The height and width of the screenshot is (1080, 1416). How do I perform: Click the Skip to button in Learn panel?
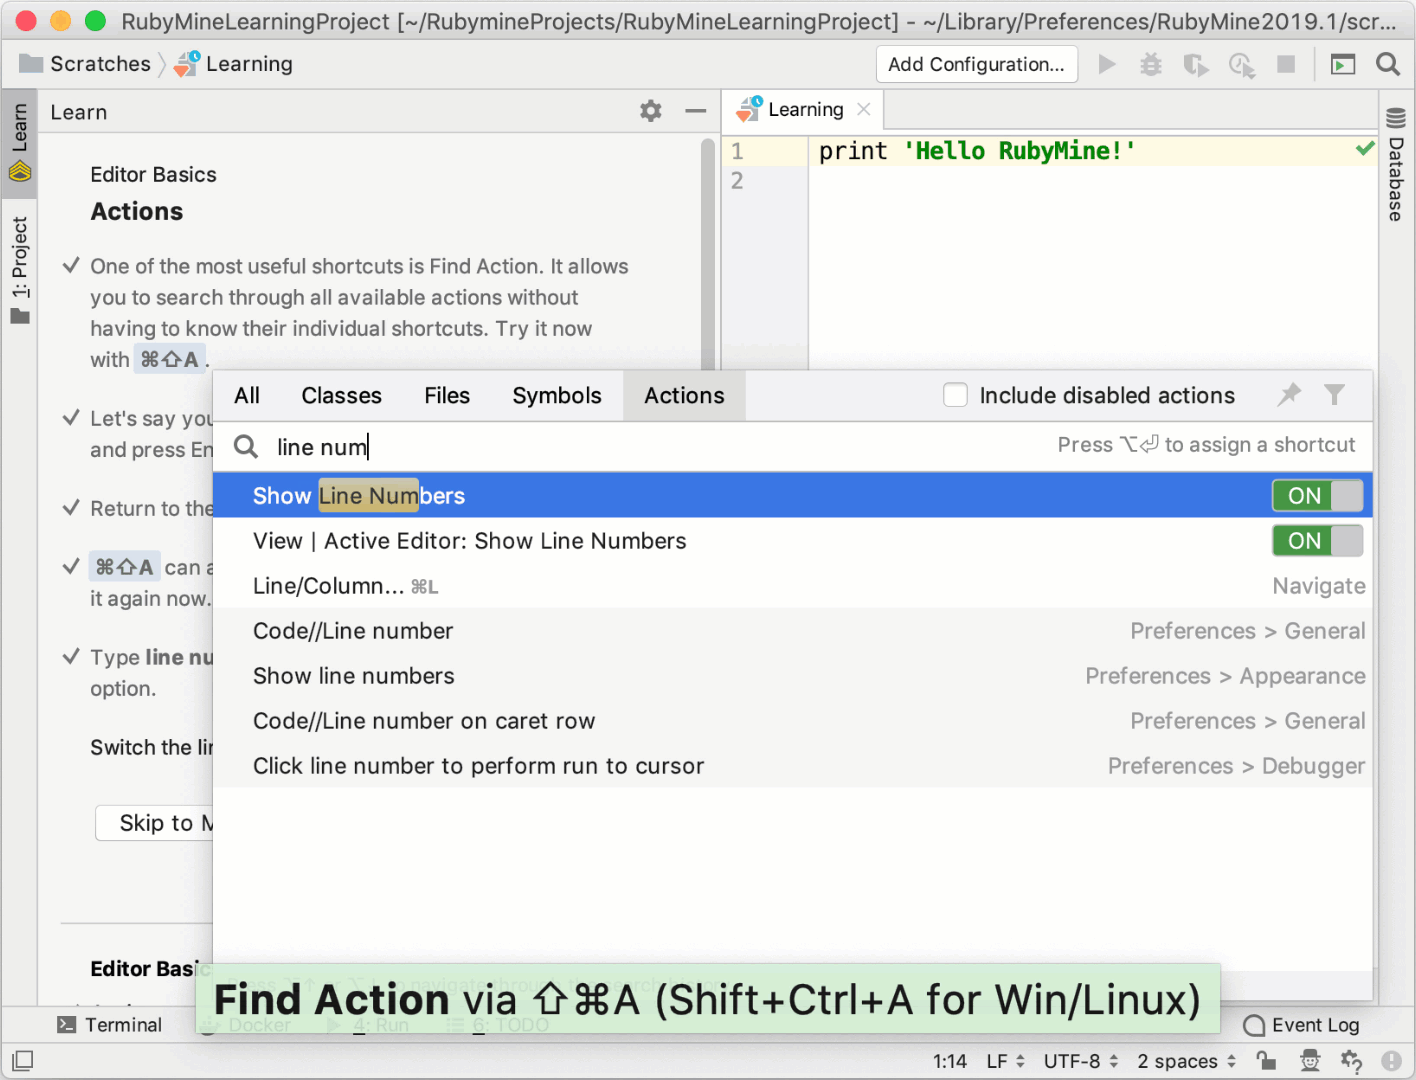(155, 823)
